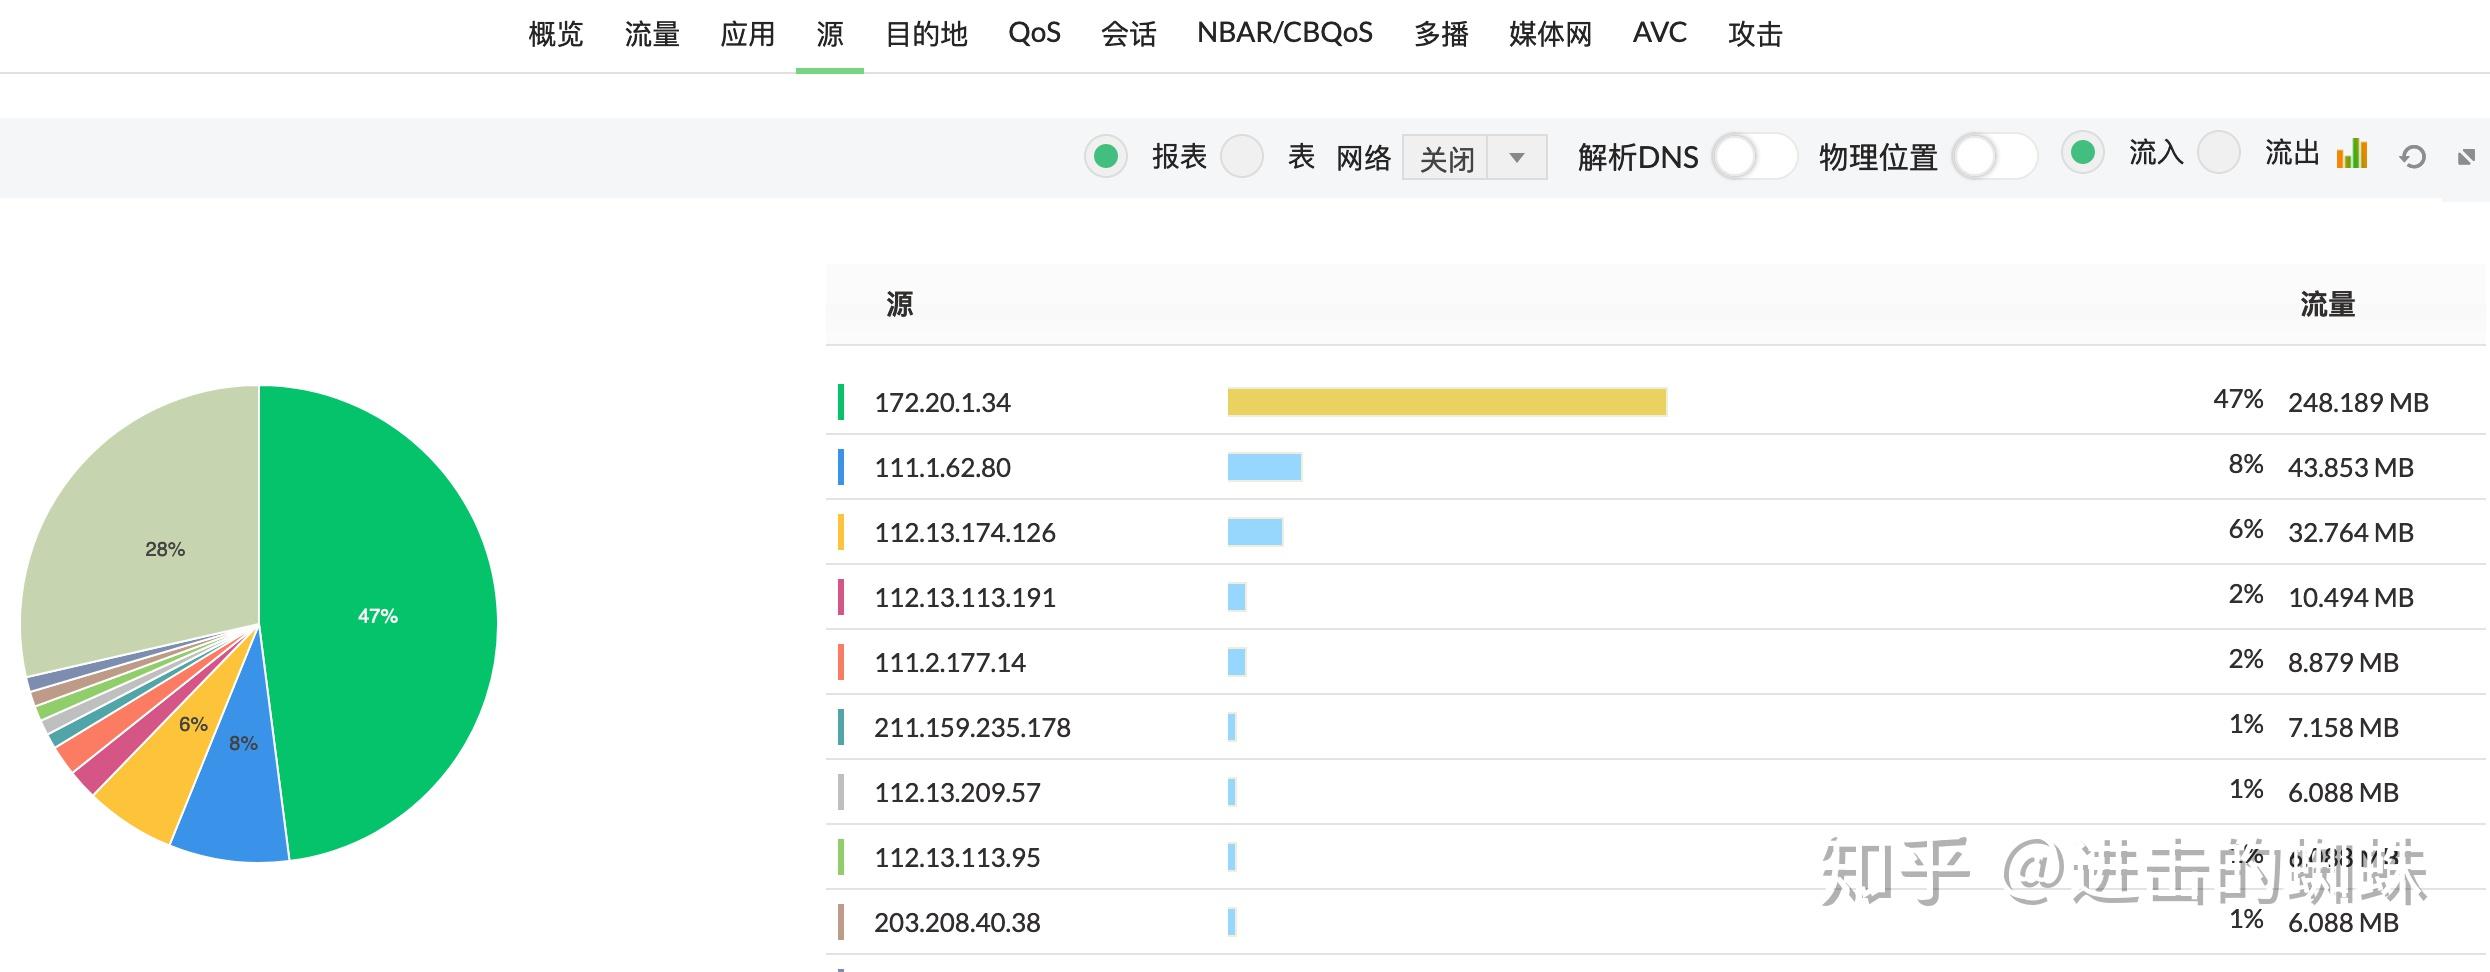Viewport: 2490px width, 972px height.
Task: Switch to the 流量 tab
Action: [652, 34]
